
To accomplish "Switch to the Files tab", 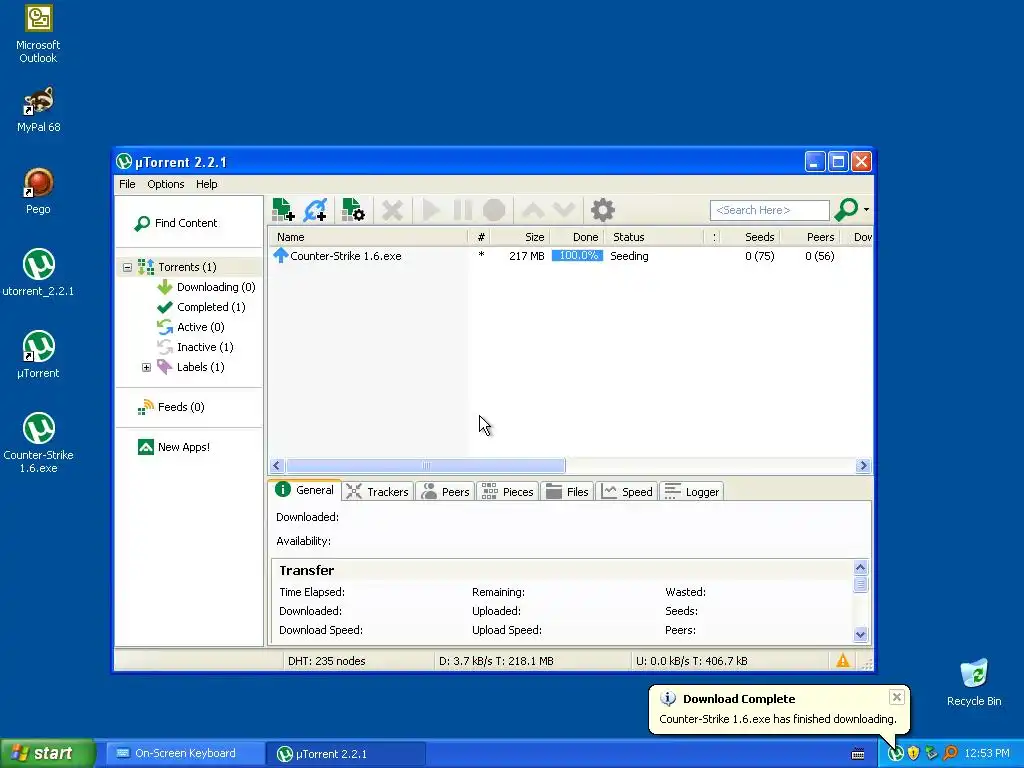I will (567, 492).
